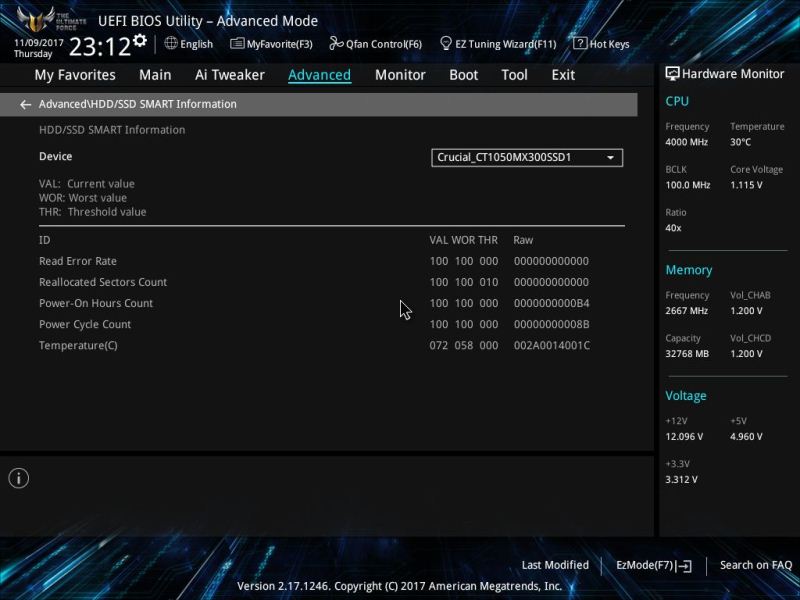Click Core Voltage value 1.115 V
The width and height of the screenshot is (800, 600).
746,185
